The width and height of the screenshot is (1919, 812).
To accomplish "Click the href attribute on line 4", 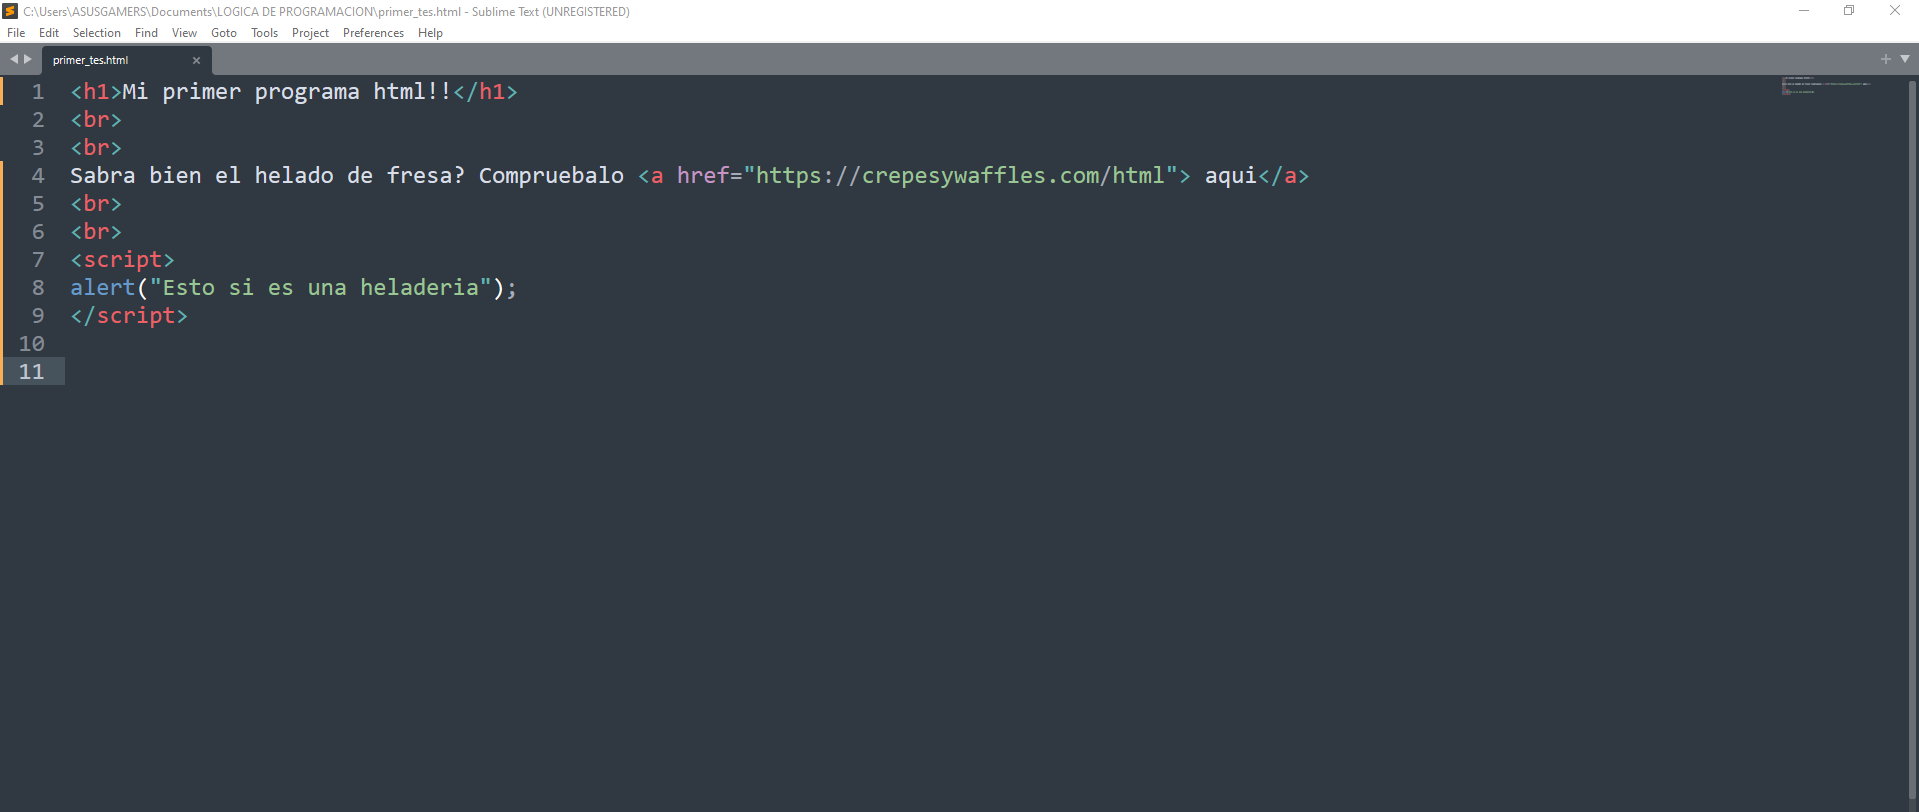I will coord(703,176).
